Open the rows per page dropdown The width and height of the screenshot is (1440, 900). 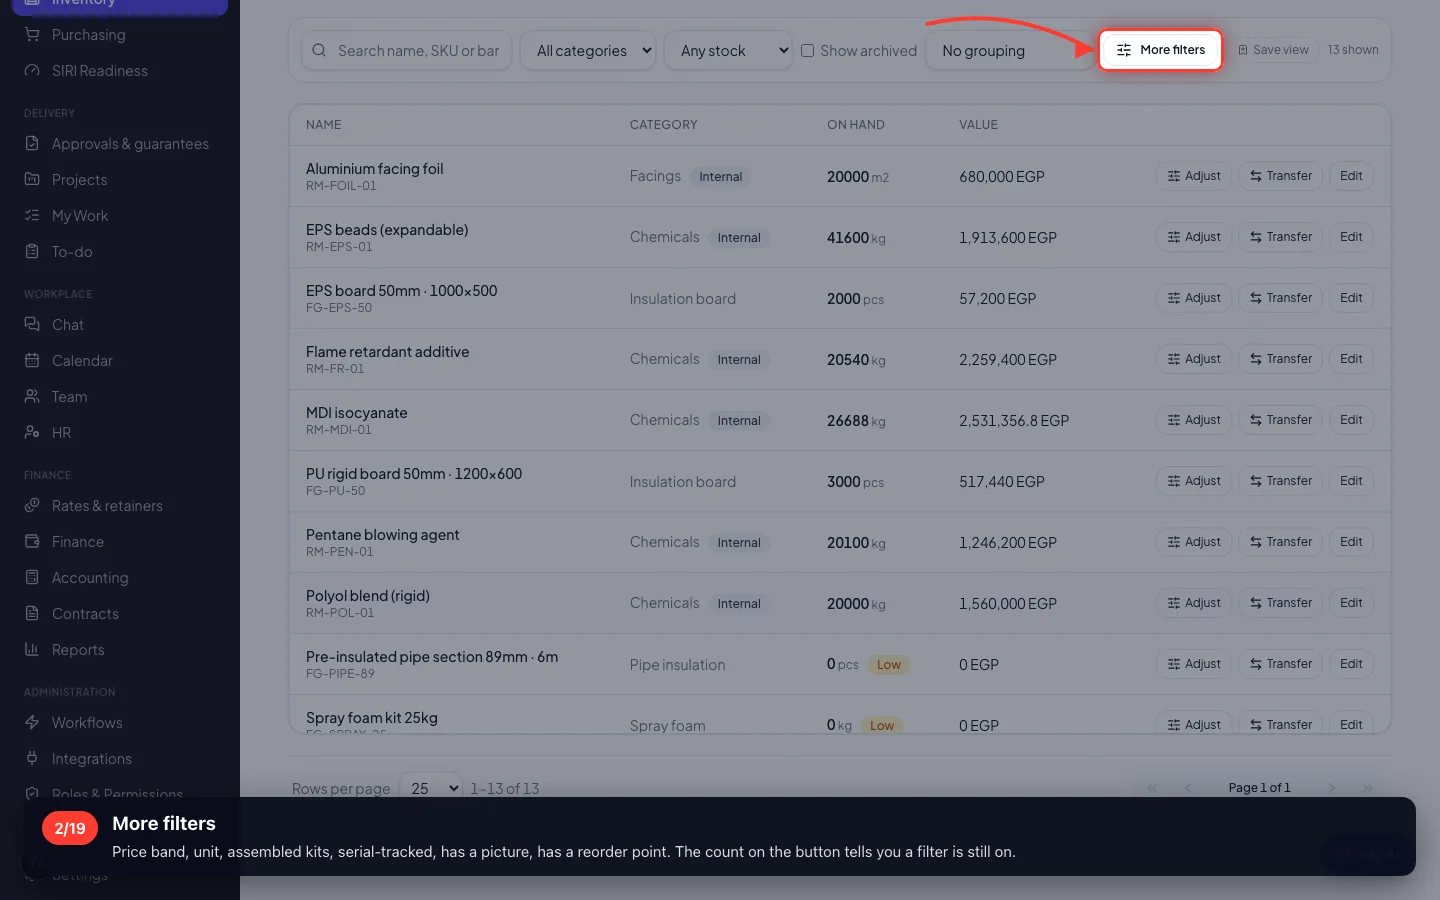click(431, 789)
